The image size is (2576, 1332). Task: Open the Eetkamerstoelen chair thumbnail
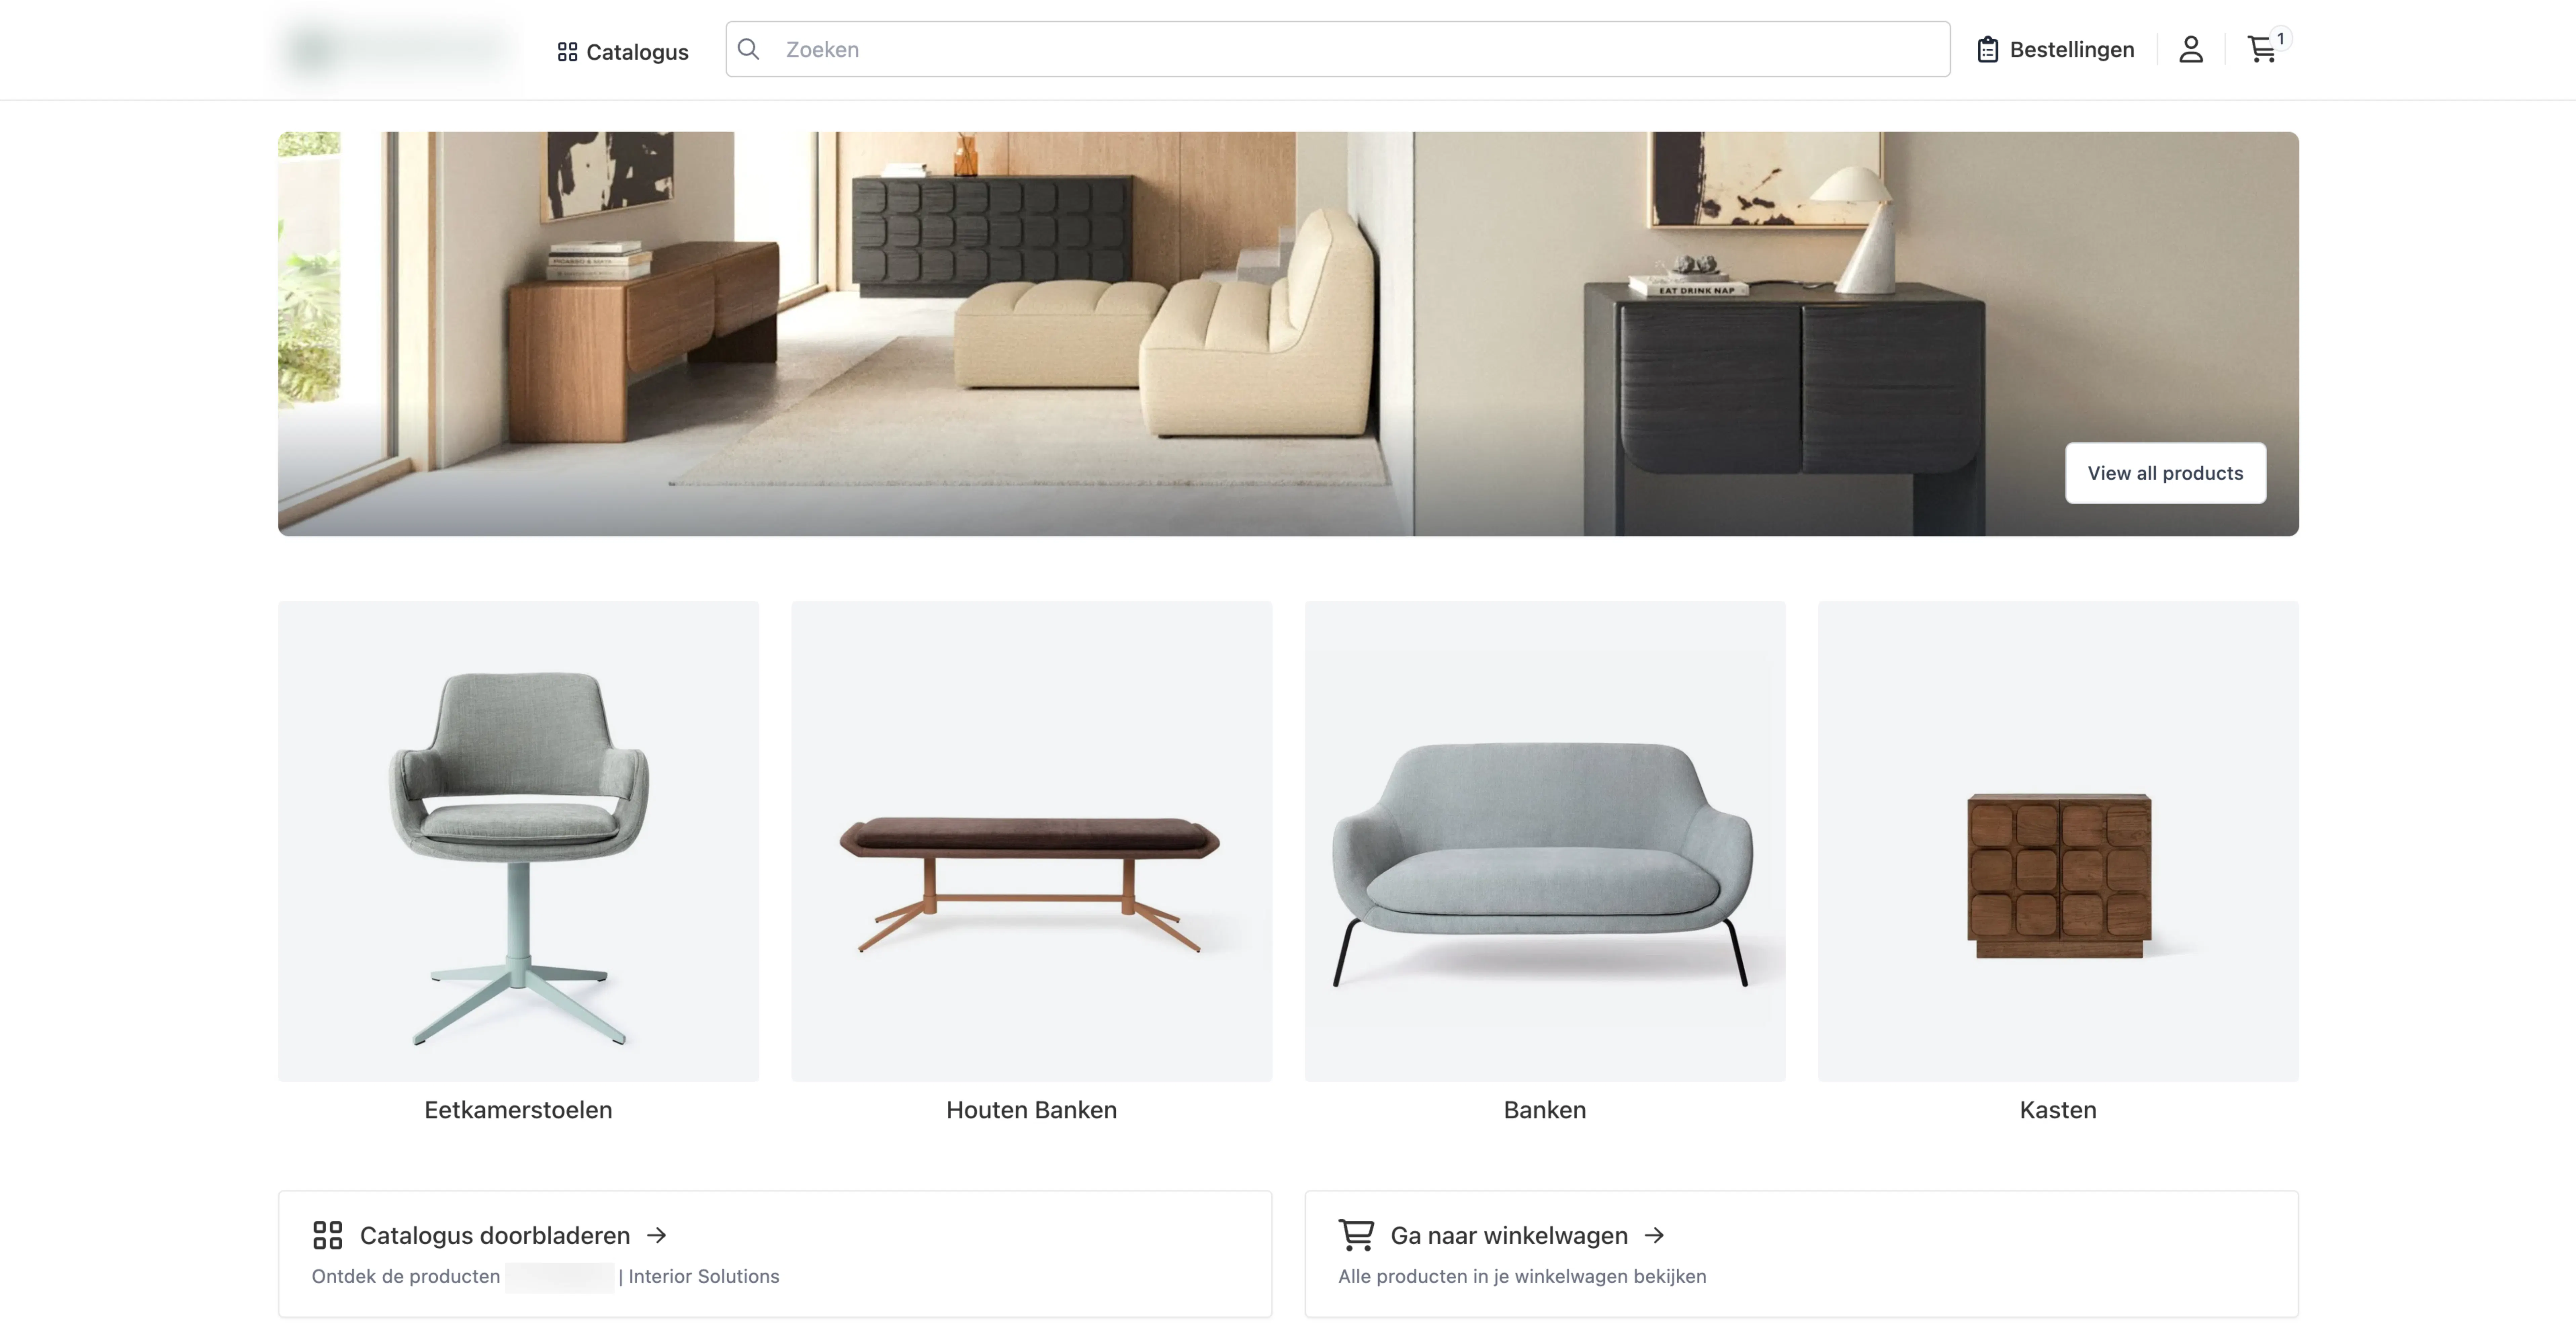(x=518, y=841)
